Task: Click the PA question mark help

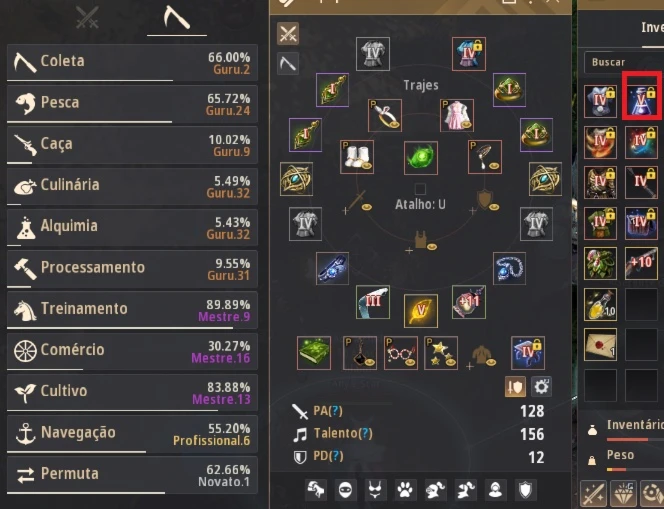Action: pyautogui.click(x=336, y=411)
